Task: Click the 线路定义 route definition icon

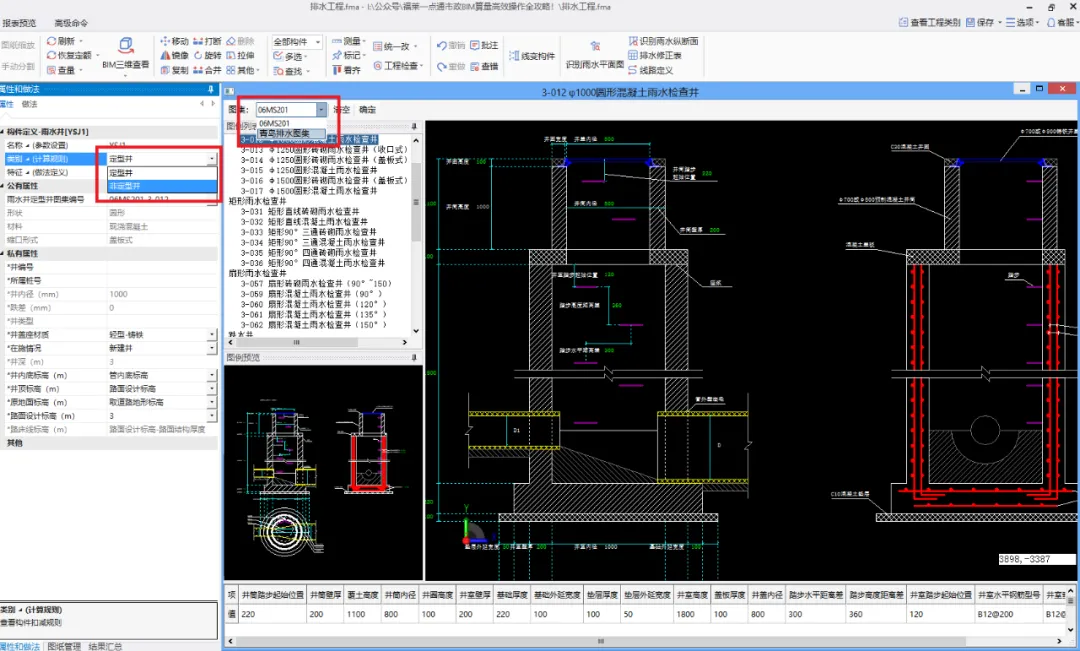Action: pyautogui.click(x=634, y=70)
